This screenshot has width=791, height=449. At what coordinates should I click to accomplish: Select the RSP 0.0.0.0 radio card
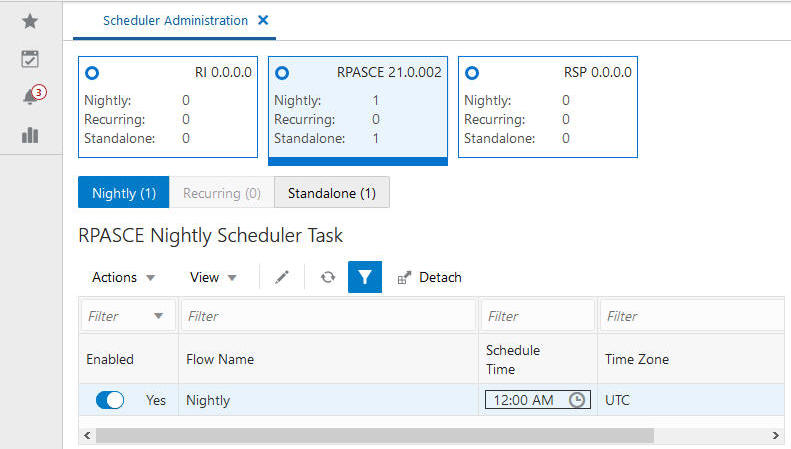pyautogui.click(x=473, y=73)
